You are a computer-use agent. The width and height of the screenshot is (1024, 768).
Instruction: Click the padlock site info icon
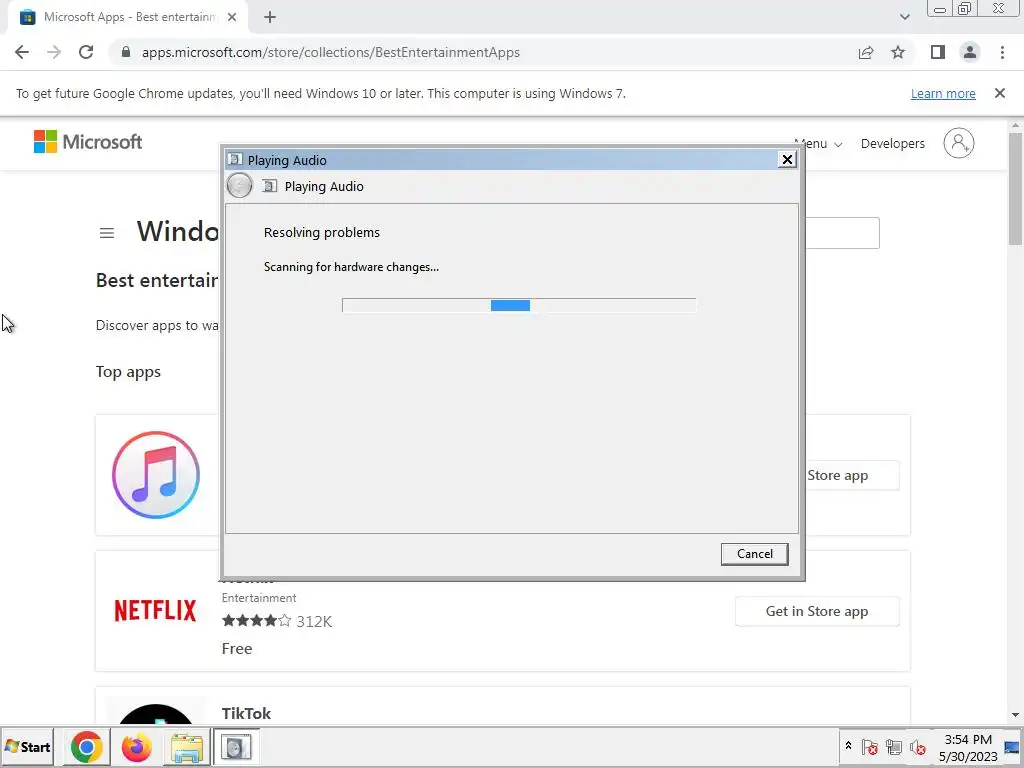pyautogui.click(x=126, y=52)
